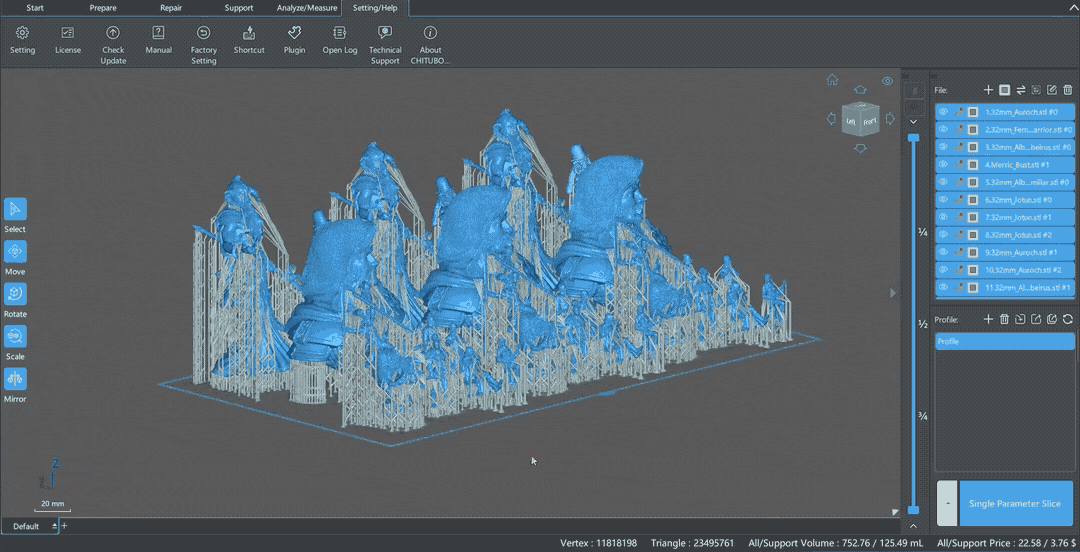Viewport: 1080px width, 552px height.
Task: Click the edit icon in File header
Action: tap(1052, 90)
